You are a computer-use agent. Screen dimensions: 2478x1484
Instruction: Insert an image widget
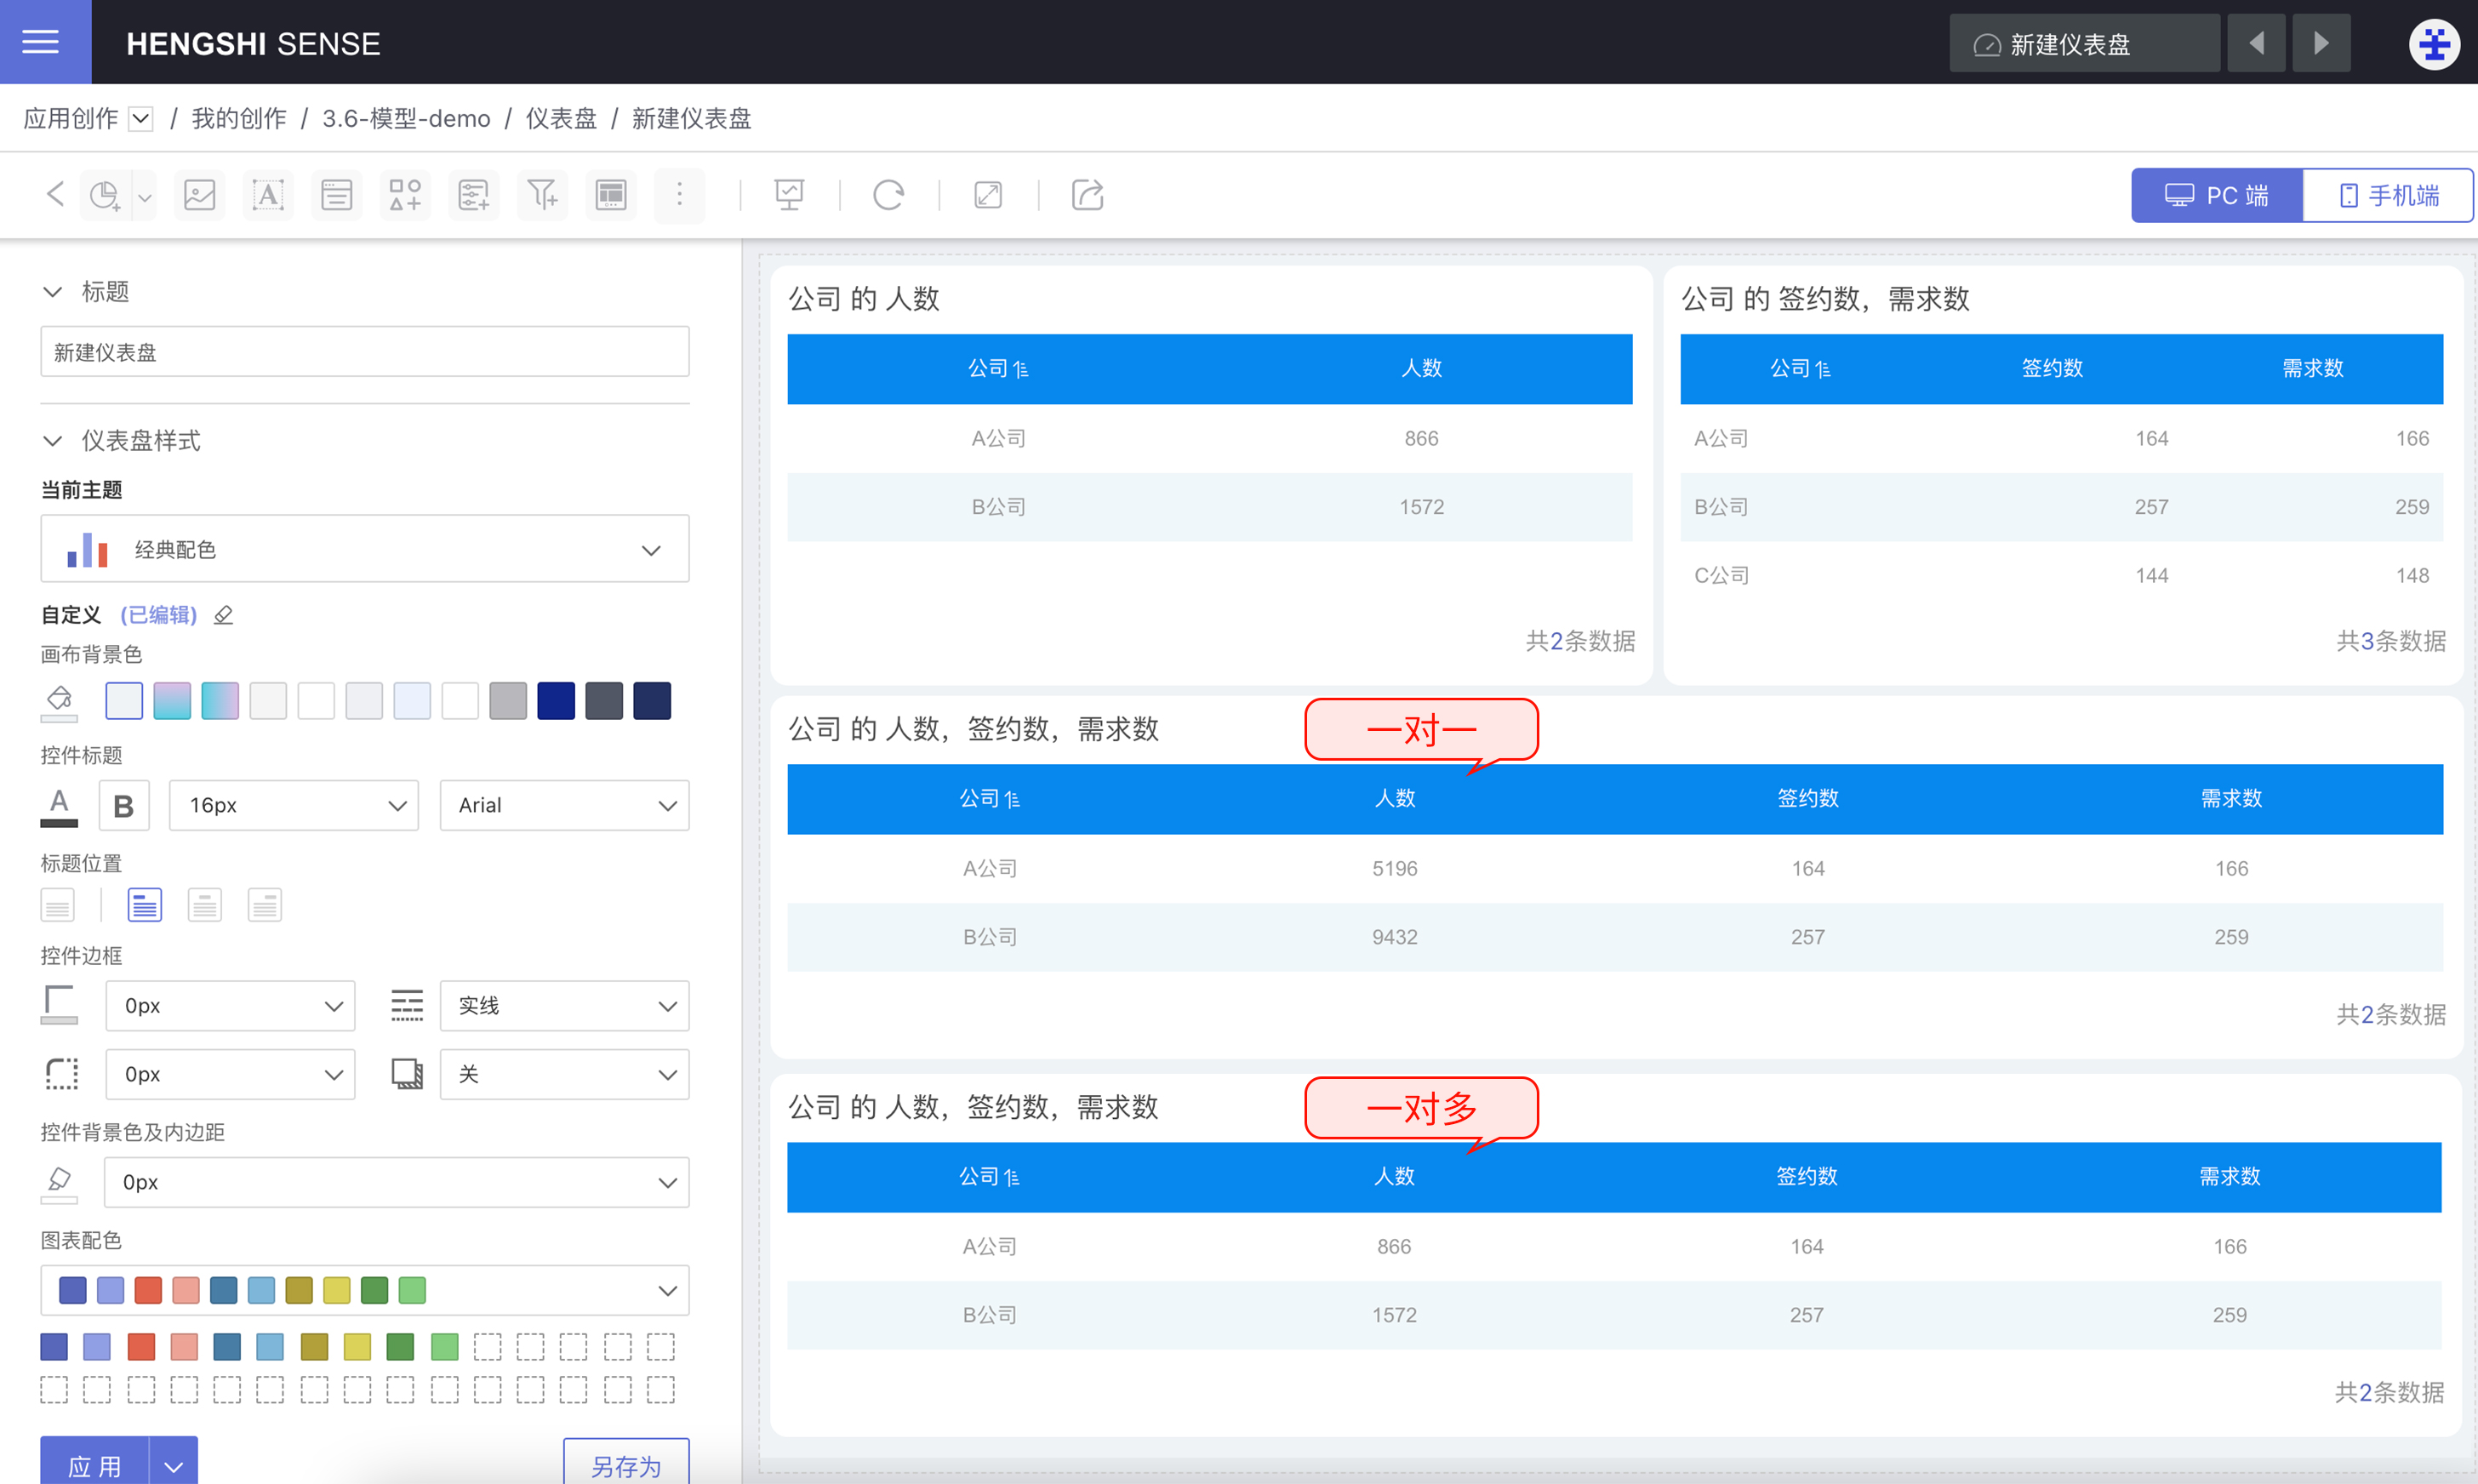[199, 195]
